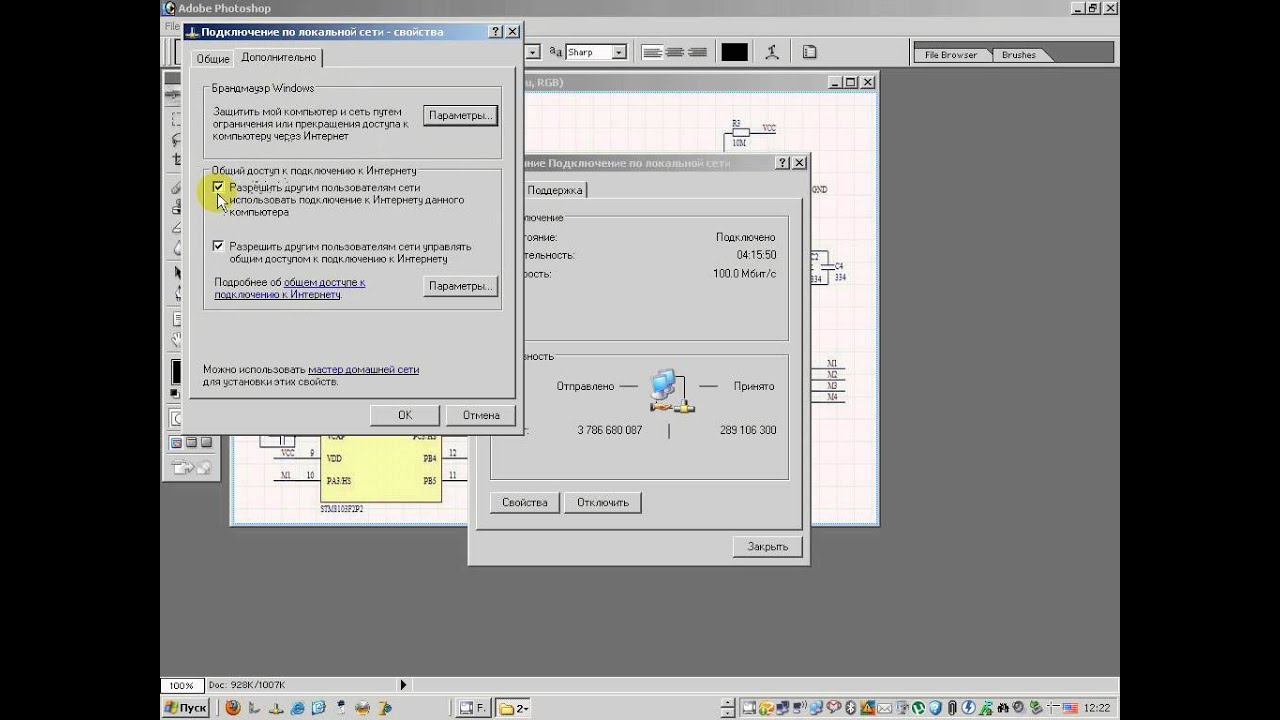Click the foreground color swatch in toolbox
Screen dimensions: 1280x720
click(x=176, y=370)
